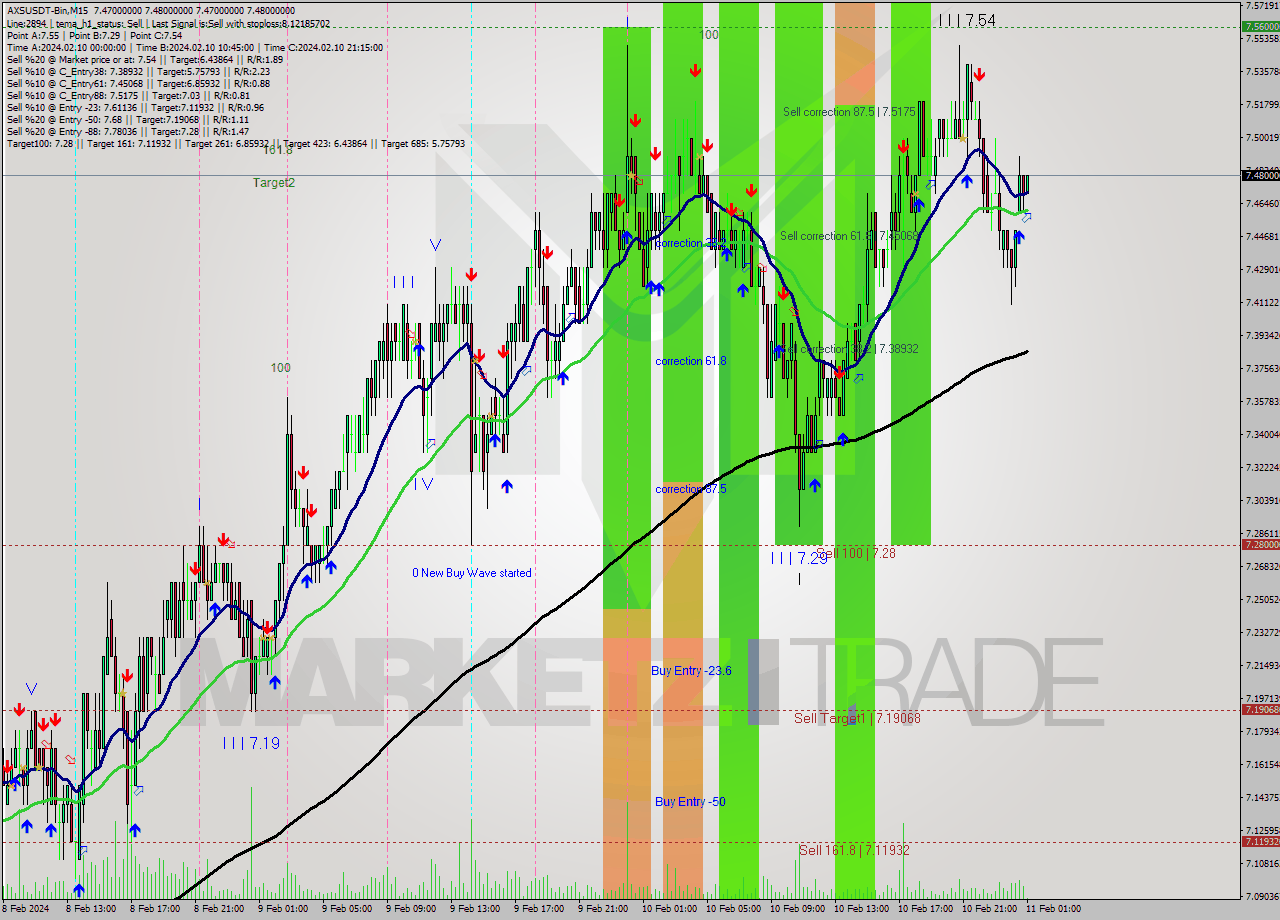Click the 'I I I 7.29' wave label
Screen dimensions: 1280x920
(x=799, y=558)
